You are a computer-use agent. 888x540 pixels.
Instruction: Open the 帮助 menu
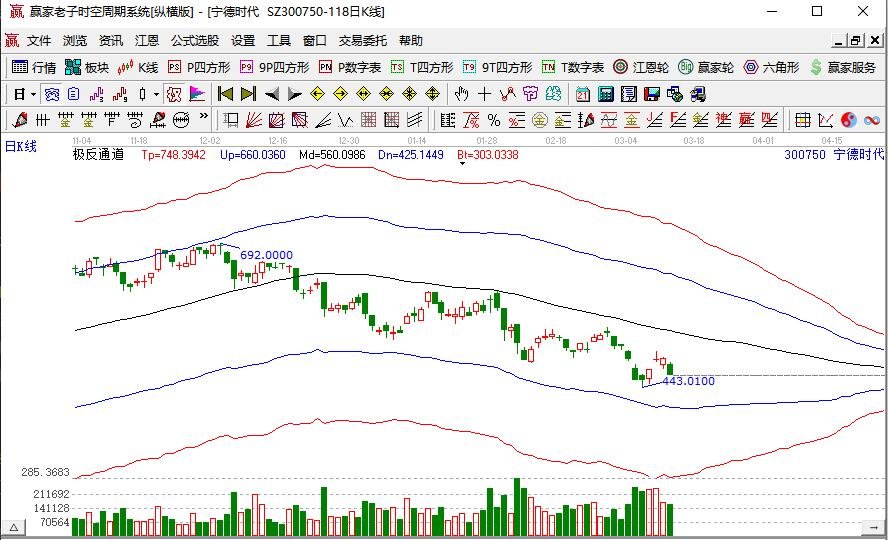(411, 41)
